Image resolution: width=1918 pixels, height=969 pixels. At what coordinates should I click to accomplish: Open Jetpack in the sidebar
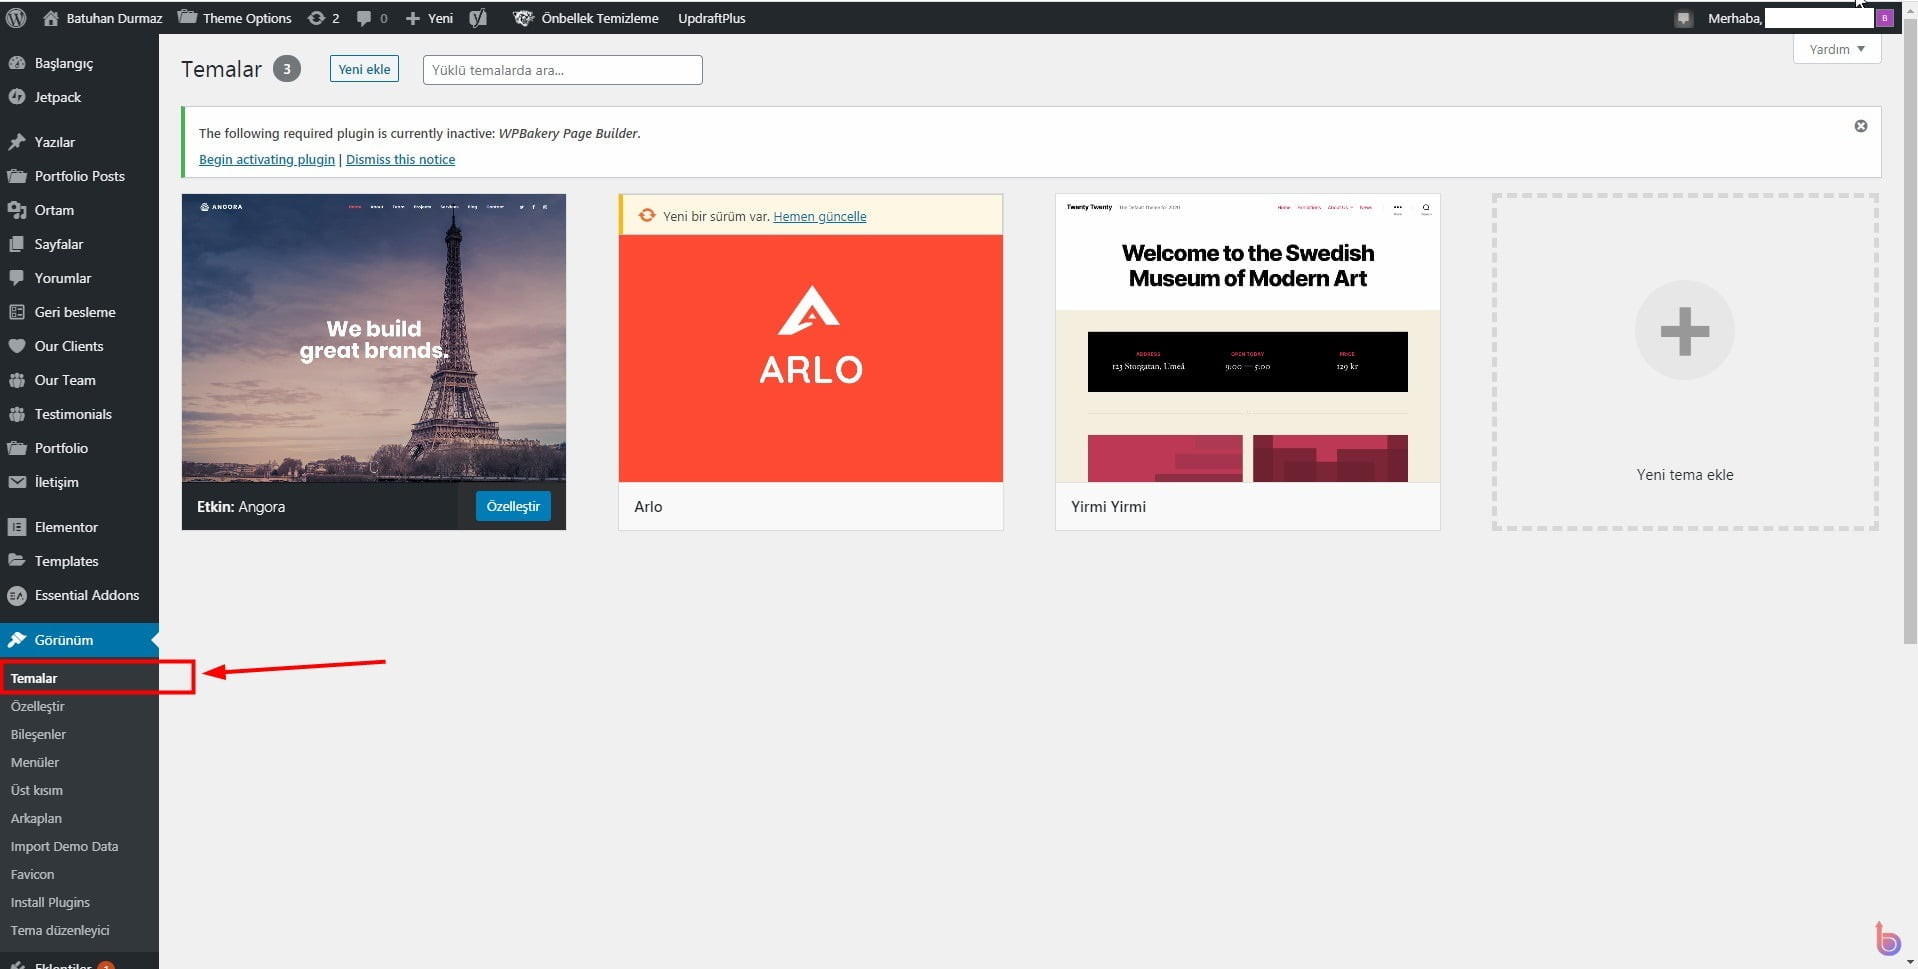point(79,97)
